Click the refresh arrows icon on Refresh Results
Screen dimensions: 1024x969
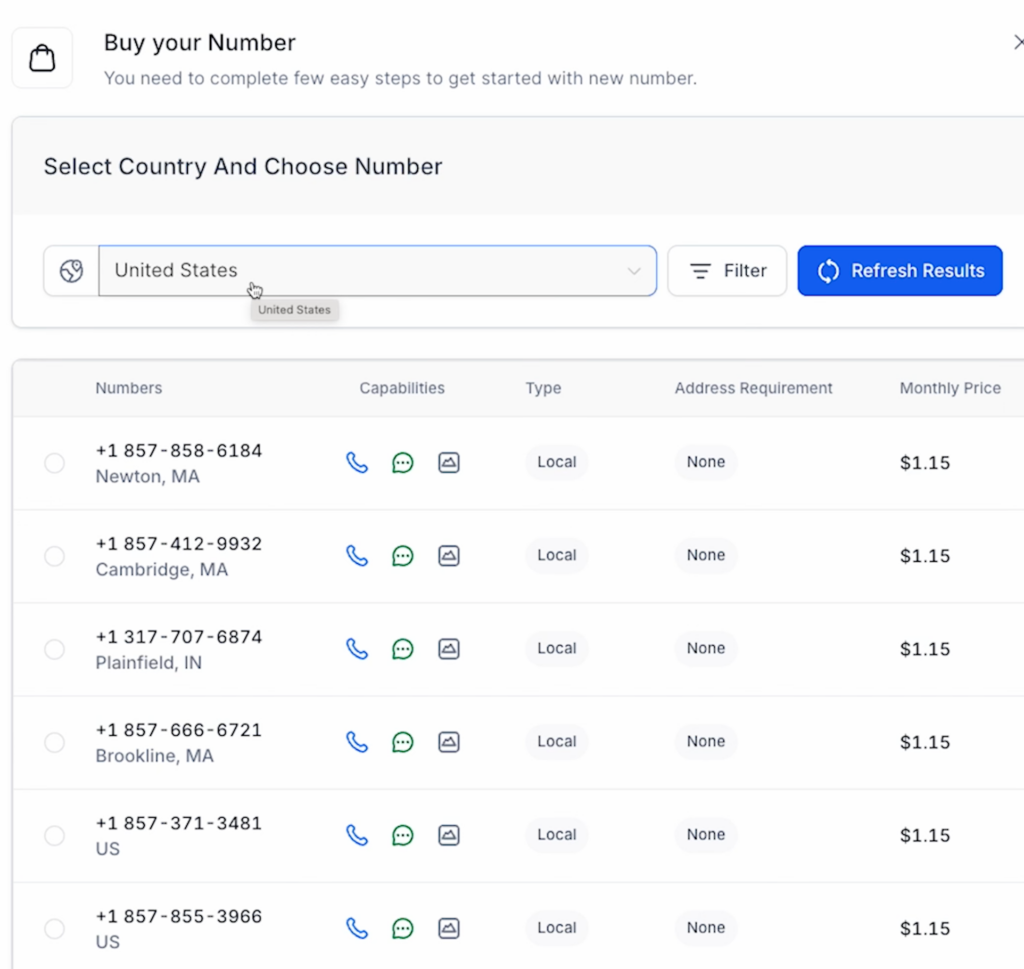pos(828,270)
